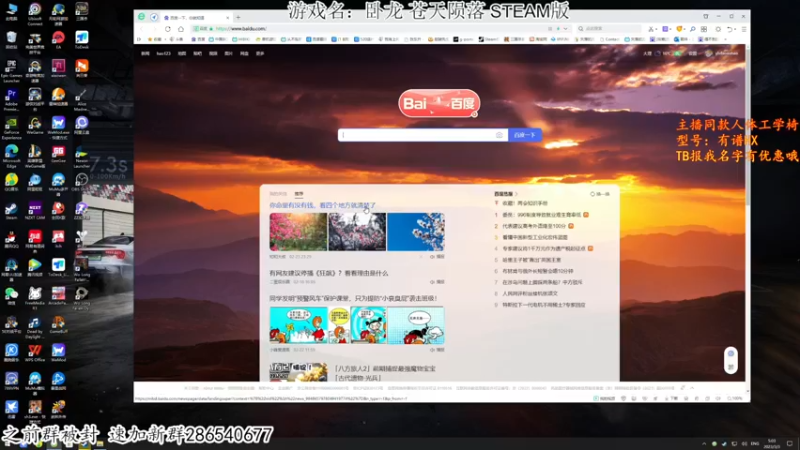800x450 pixels.
Task: Open the taskbar clock and date
Action: [x=772, y=443]
